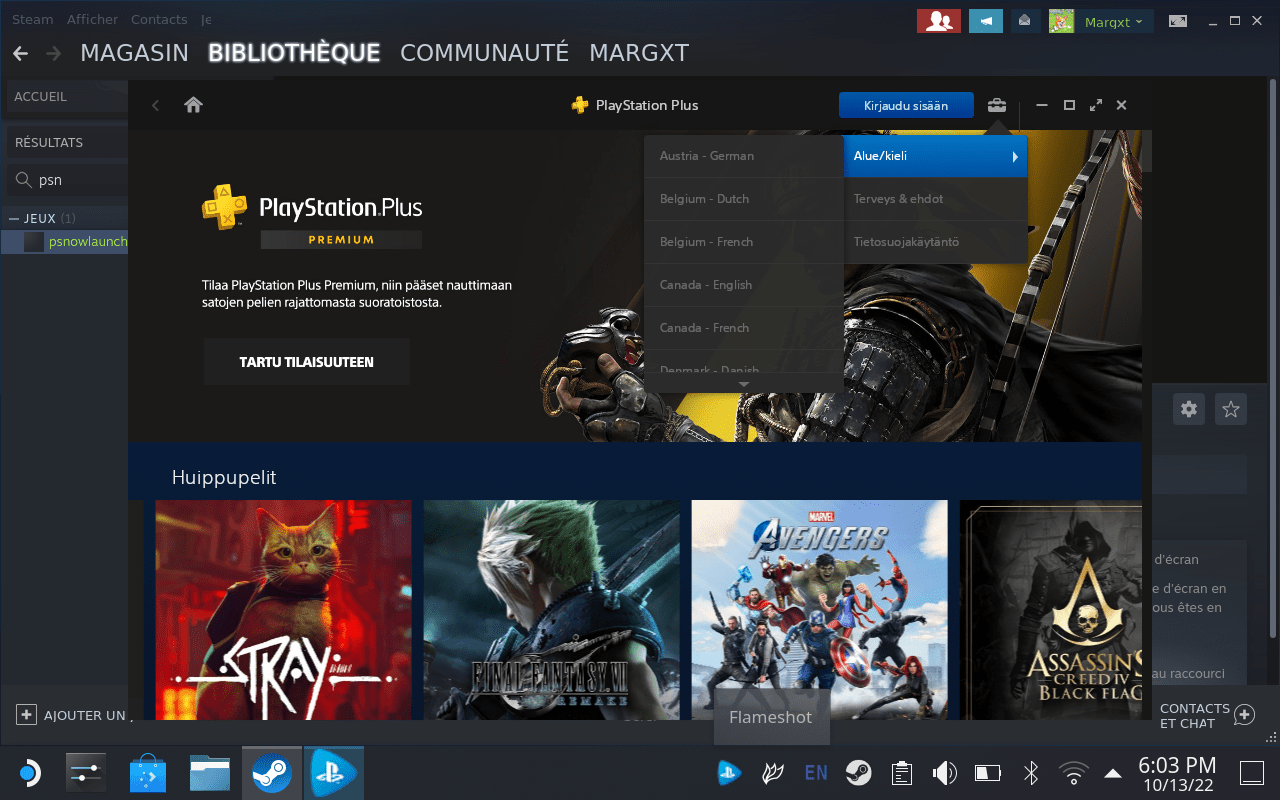Open Wi-Fi network tray icon
1280x800 pixels.
click(1073, 773)
